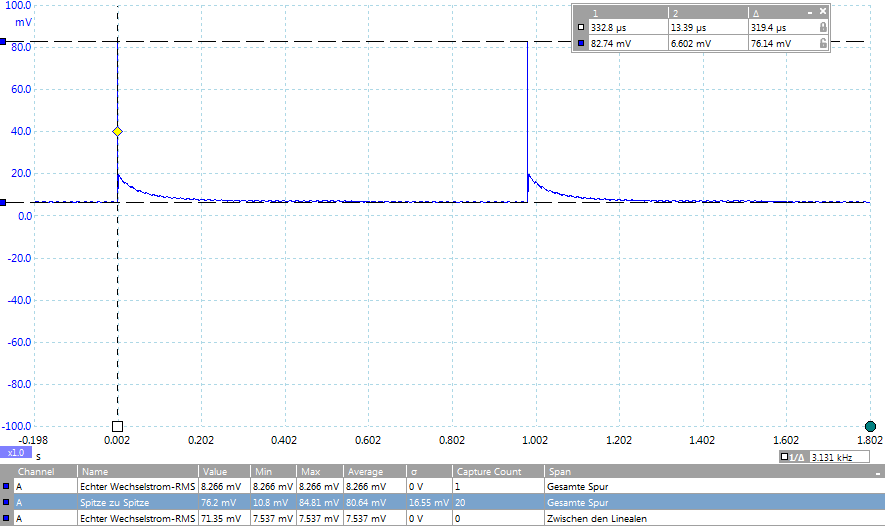Click the Zwischen den Linealen span cell
The height and width of the screenshot is (528, 885).
coord(597,518)
